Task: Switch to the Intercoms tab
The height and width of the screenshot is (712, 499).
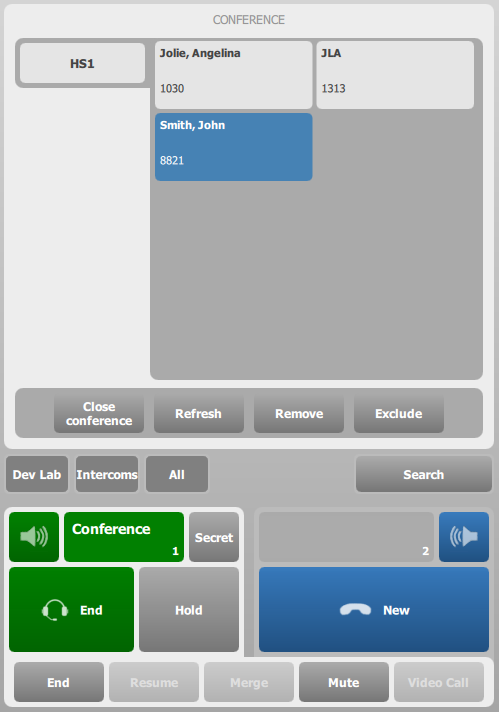Action: pyautogui.click(x=107, y=474)
